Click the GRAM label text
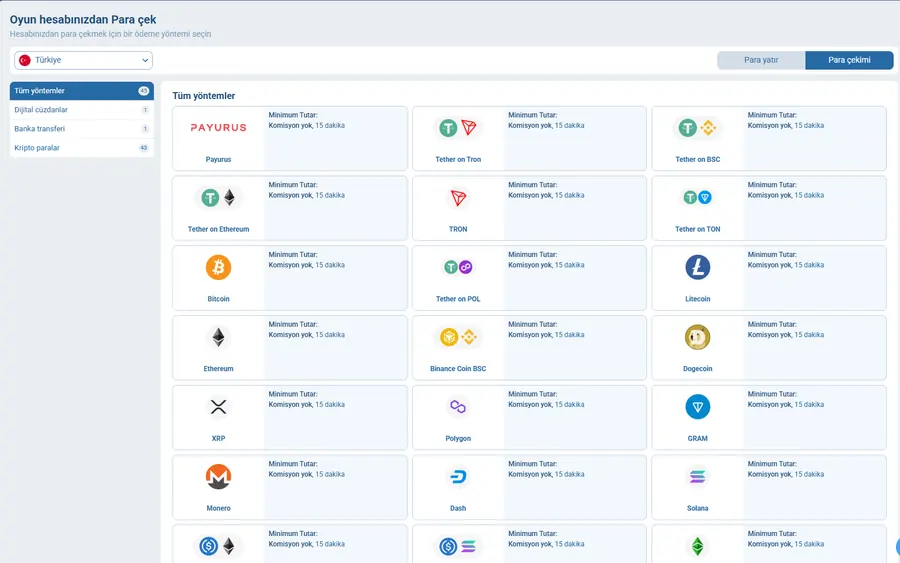This screenshot has width=900, height=563. tap(697, 438)
